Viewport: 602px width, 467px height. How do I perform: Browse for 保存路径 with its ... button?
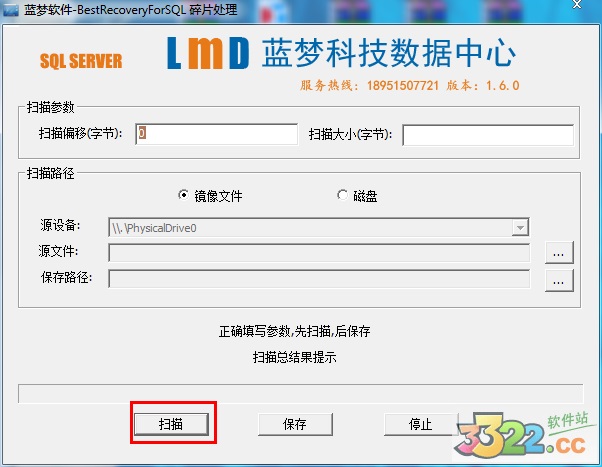(559, 280)
